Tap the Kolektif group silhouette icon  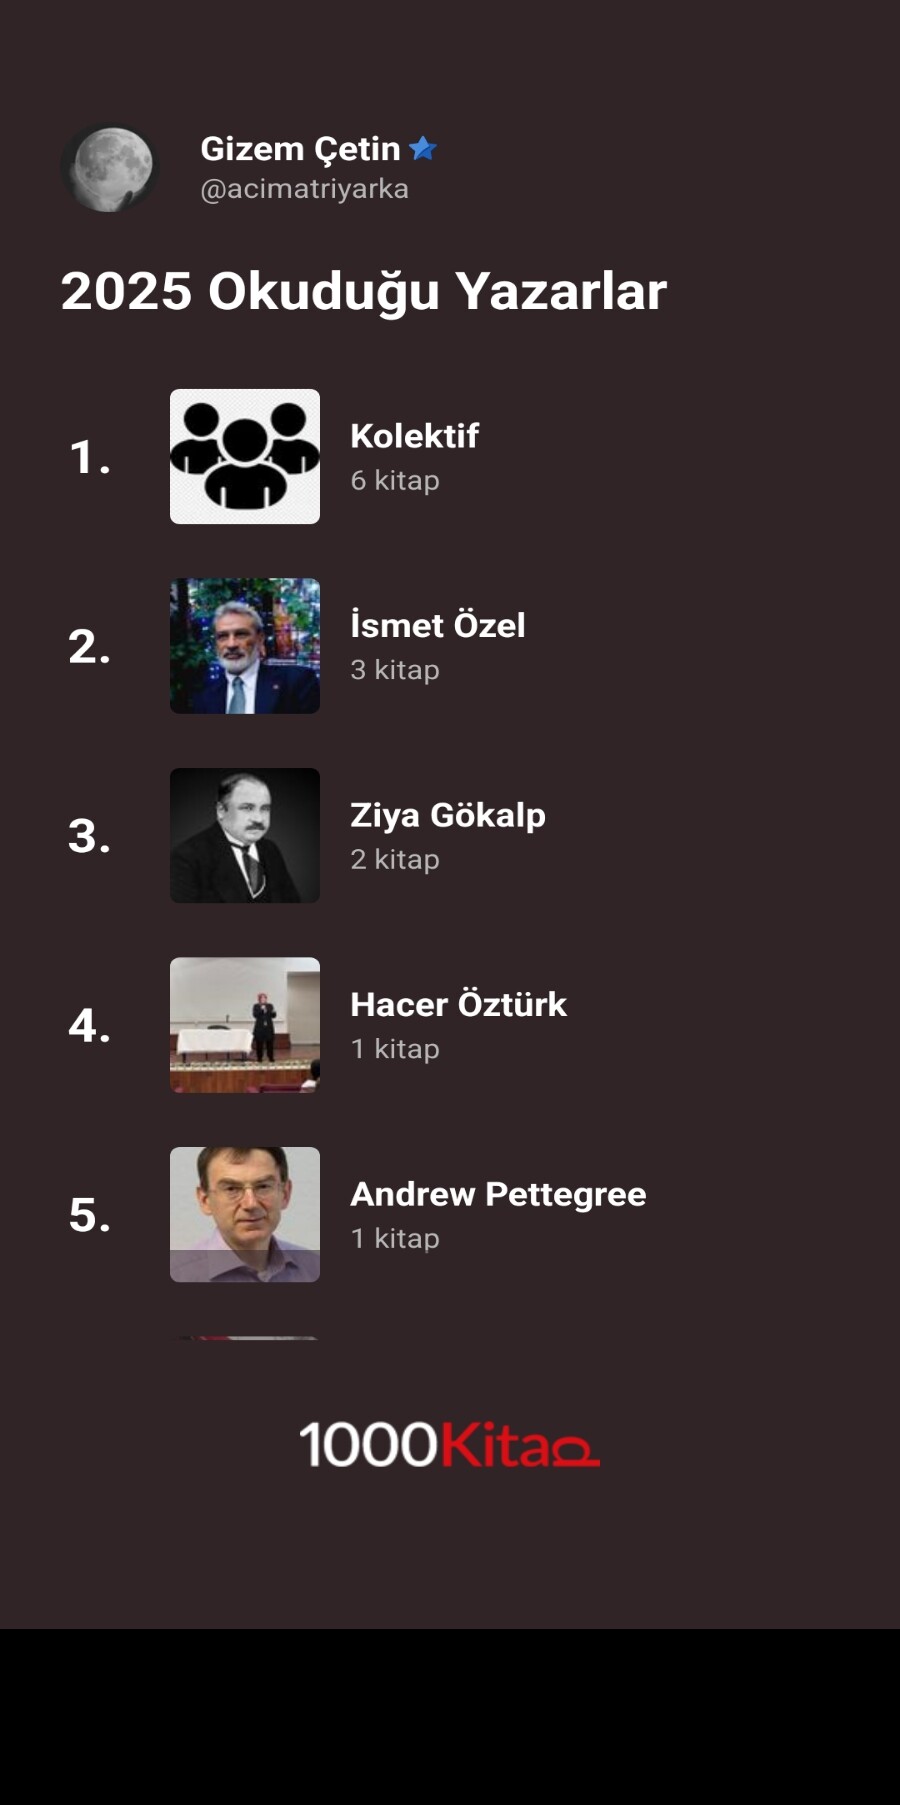245,456
